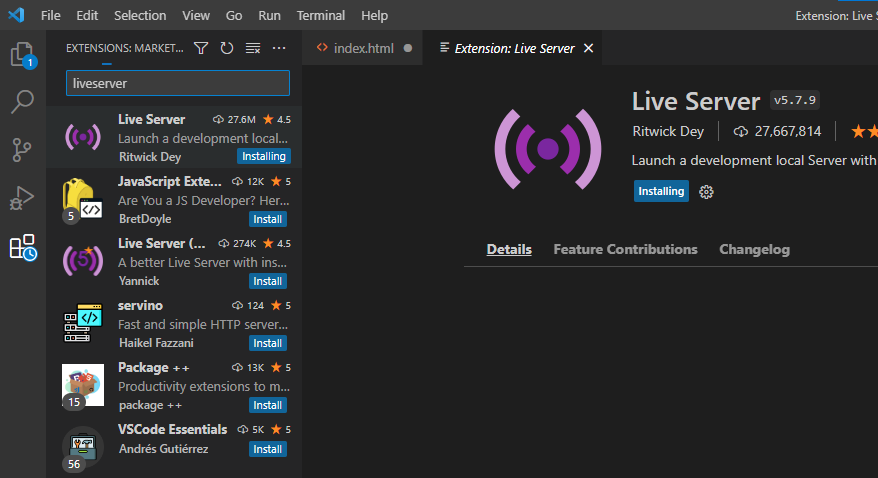Screen dimensions: 878x478
Task: Click Ritwick Dey publisher link on details page
Action: (668, 132)
